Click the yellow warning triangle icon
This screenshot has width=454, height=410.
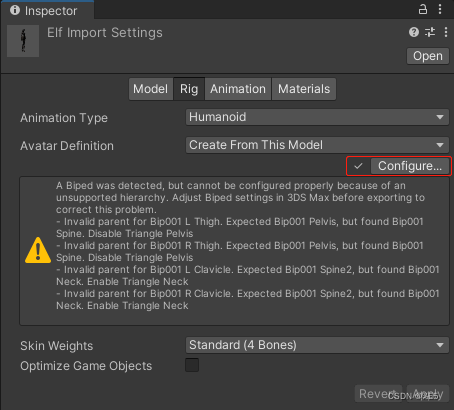[38, 250]
